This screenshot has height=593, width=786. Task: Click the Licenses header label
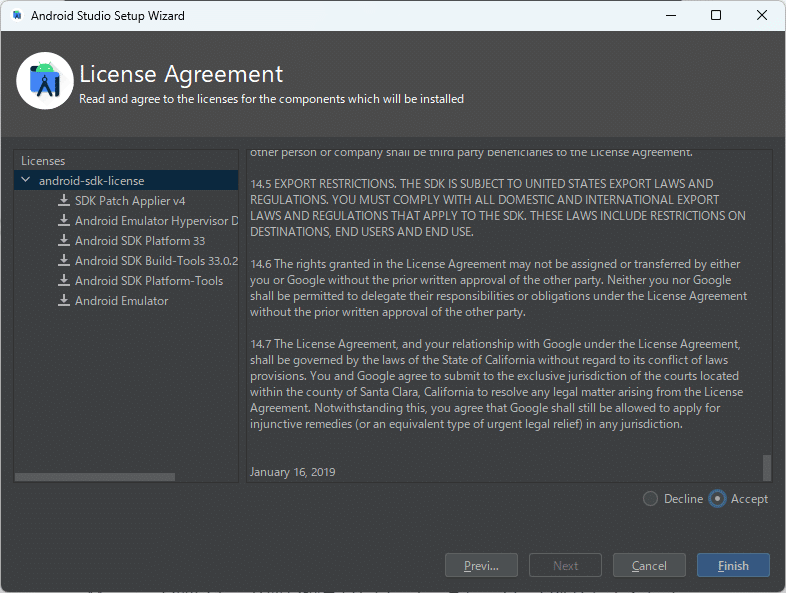43,161
